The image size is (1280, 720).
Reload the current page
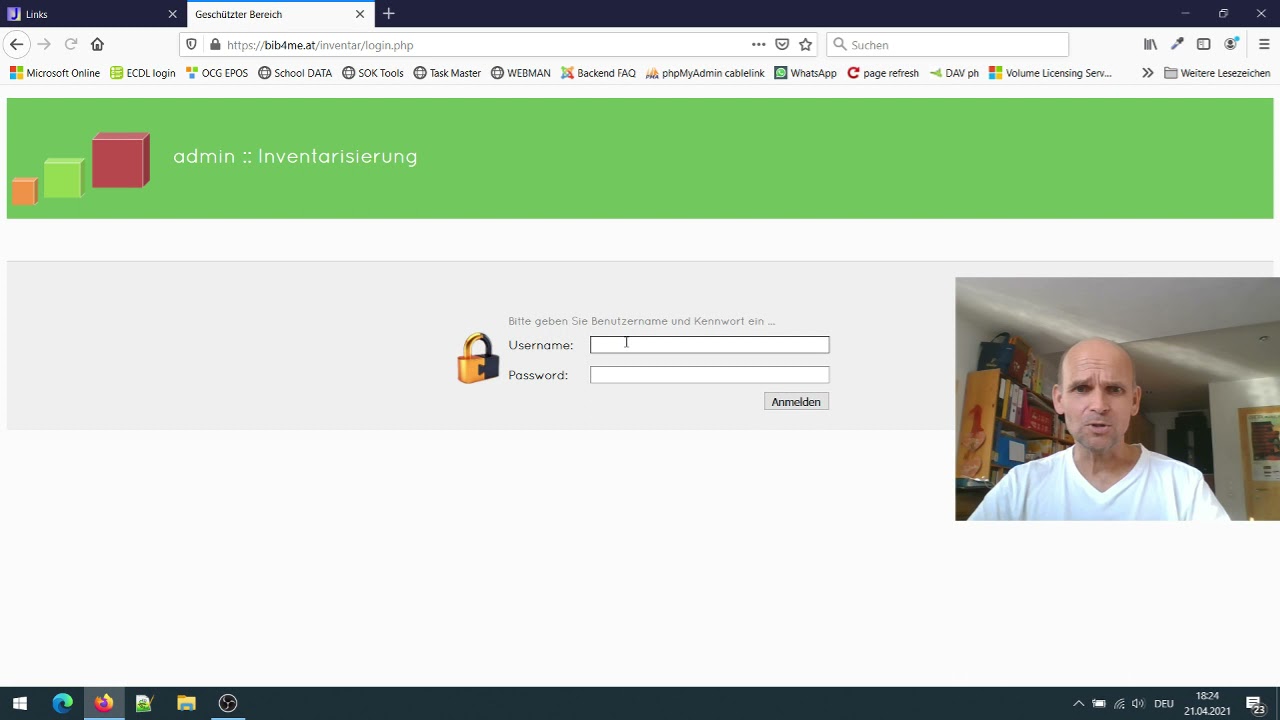[x=71, y=44]
